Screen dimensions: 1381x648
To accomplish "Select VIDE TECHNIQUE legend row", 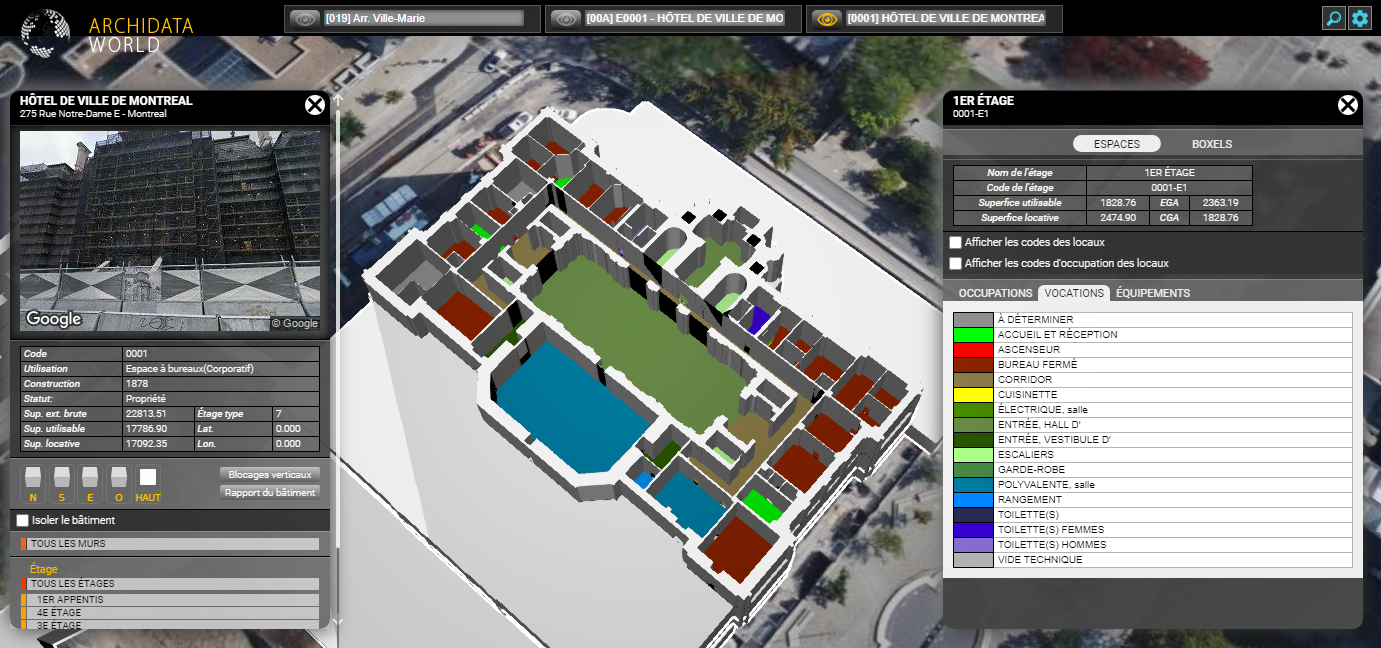I will point(1153,560).
